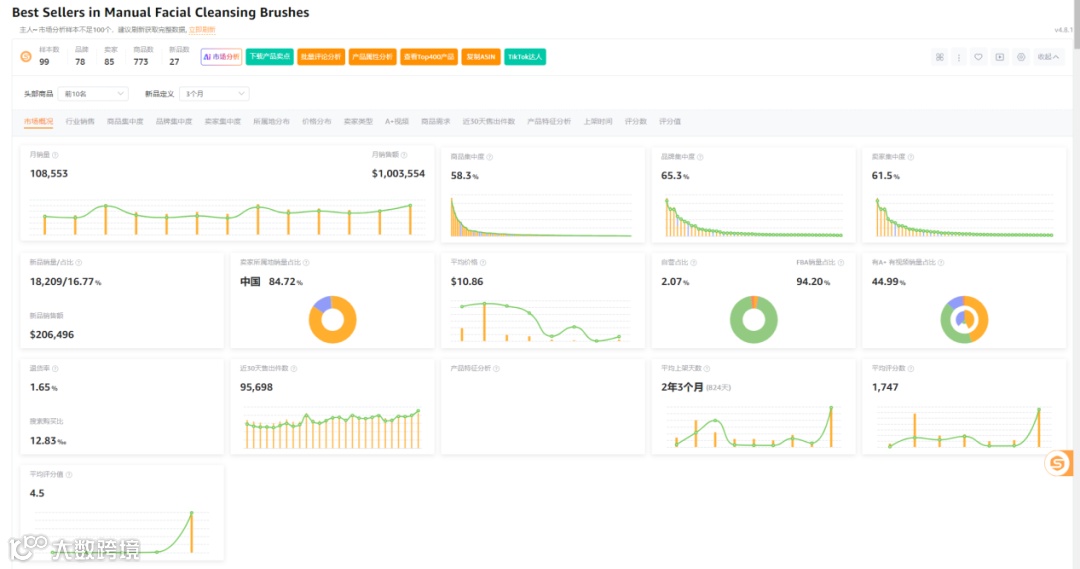Click the 立即刷新 refresh link
Screen dimensions: 1080x569
(202, 30)
